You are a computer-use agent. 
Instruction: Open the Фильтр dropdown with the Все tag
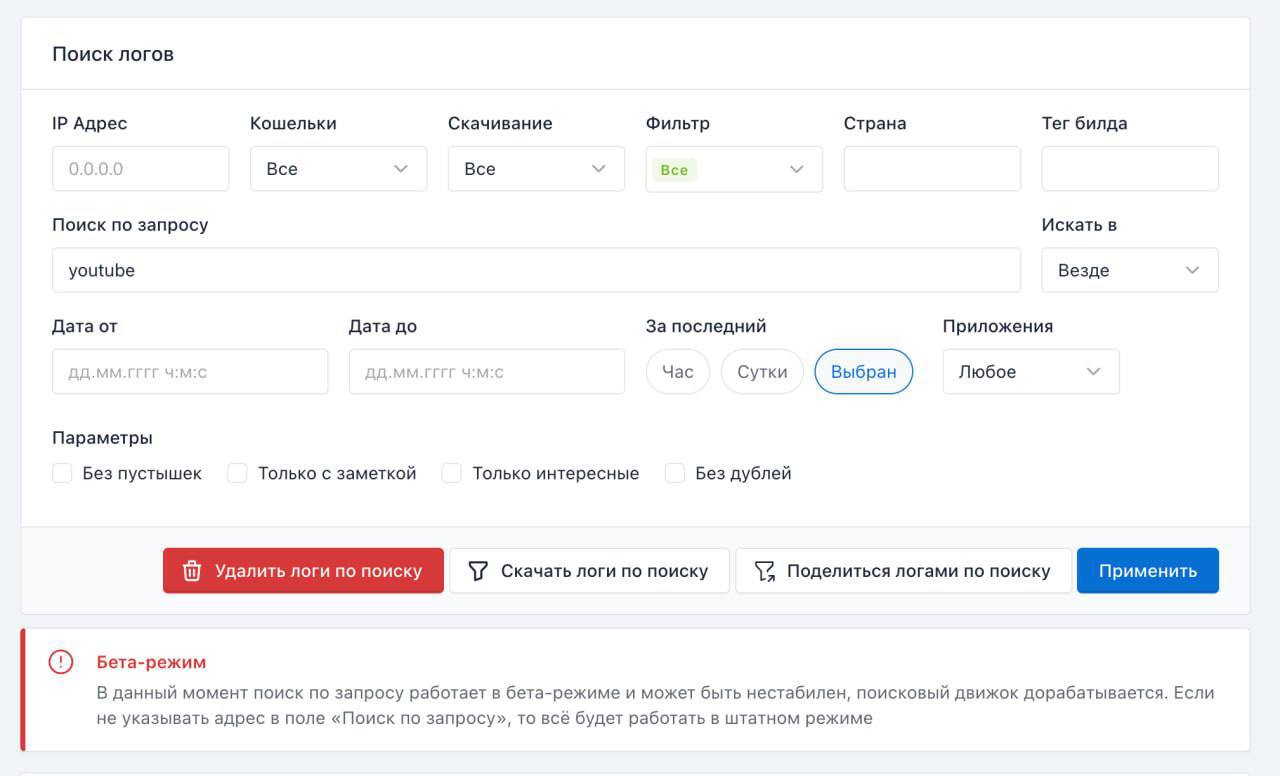point(734,169)
